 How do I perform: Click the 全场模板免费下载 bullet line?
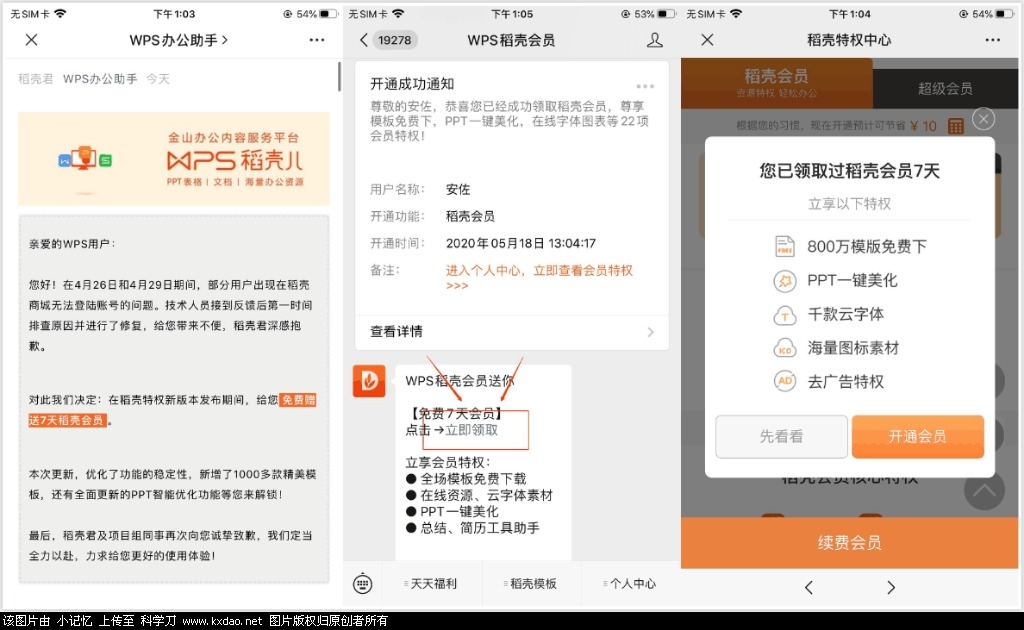466,479
